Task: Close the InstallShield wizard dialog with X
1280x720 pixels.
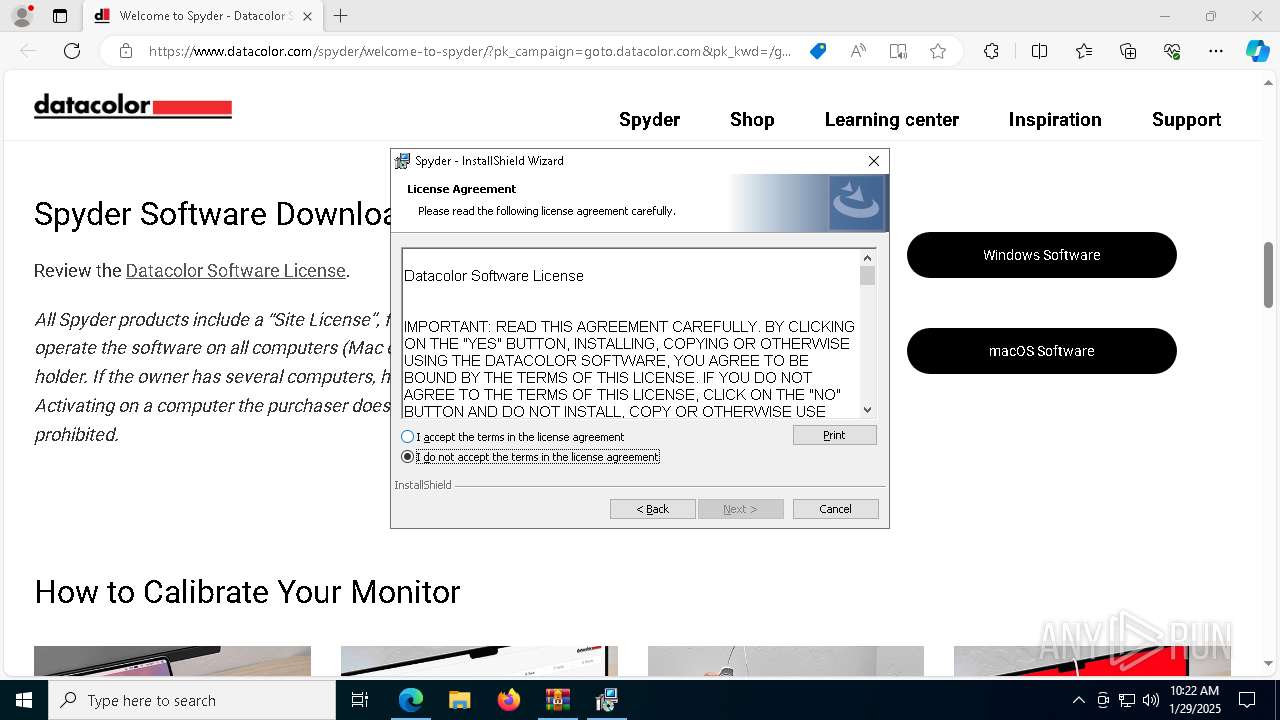Action: 874,161
